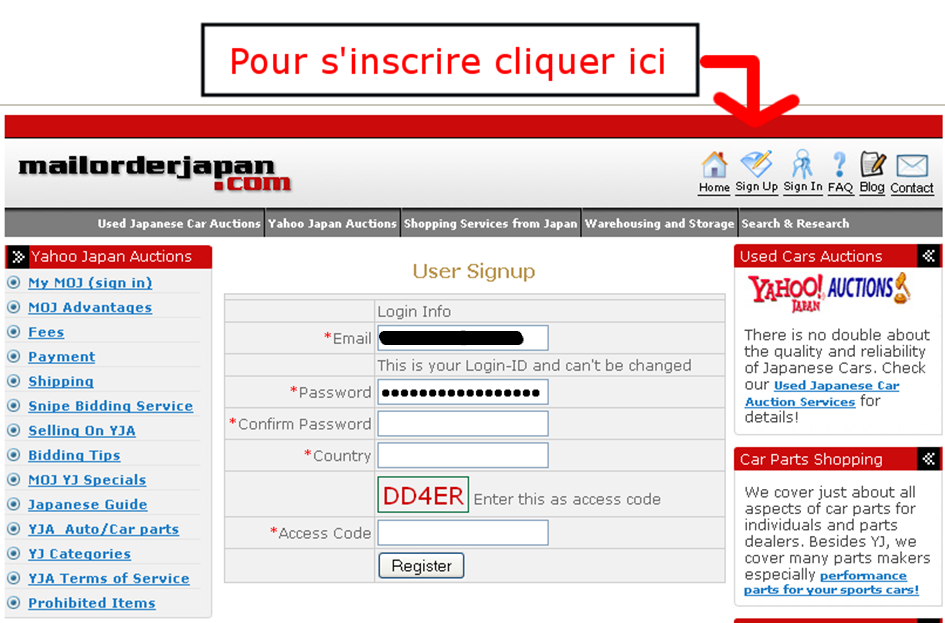This screenshot has width=945, height=623.
Task: Click the Yahoo Japan Auctions logo image
Action: pos(829,292)
